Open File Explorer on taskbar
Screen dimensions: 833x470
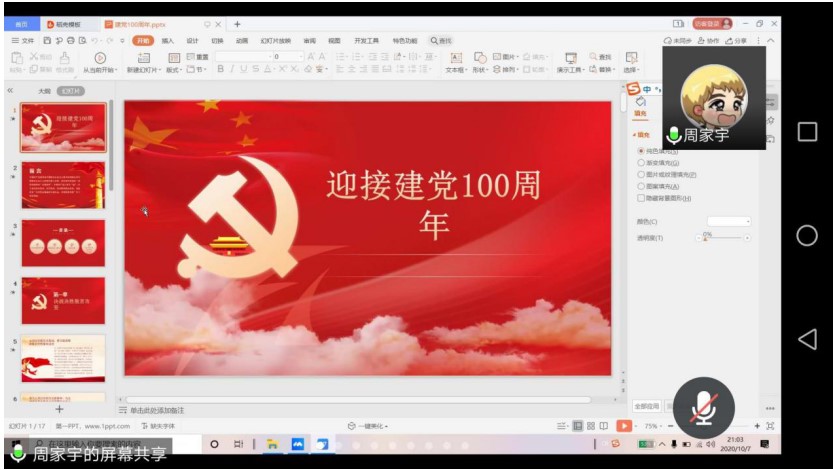coord(273,444)
